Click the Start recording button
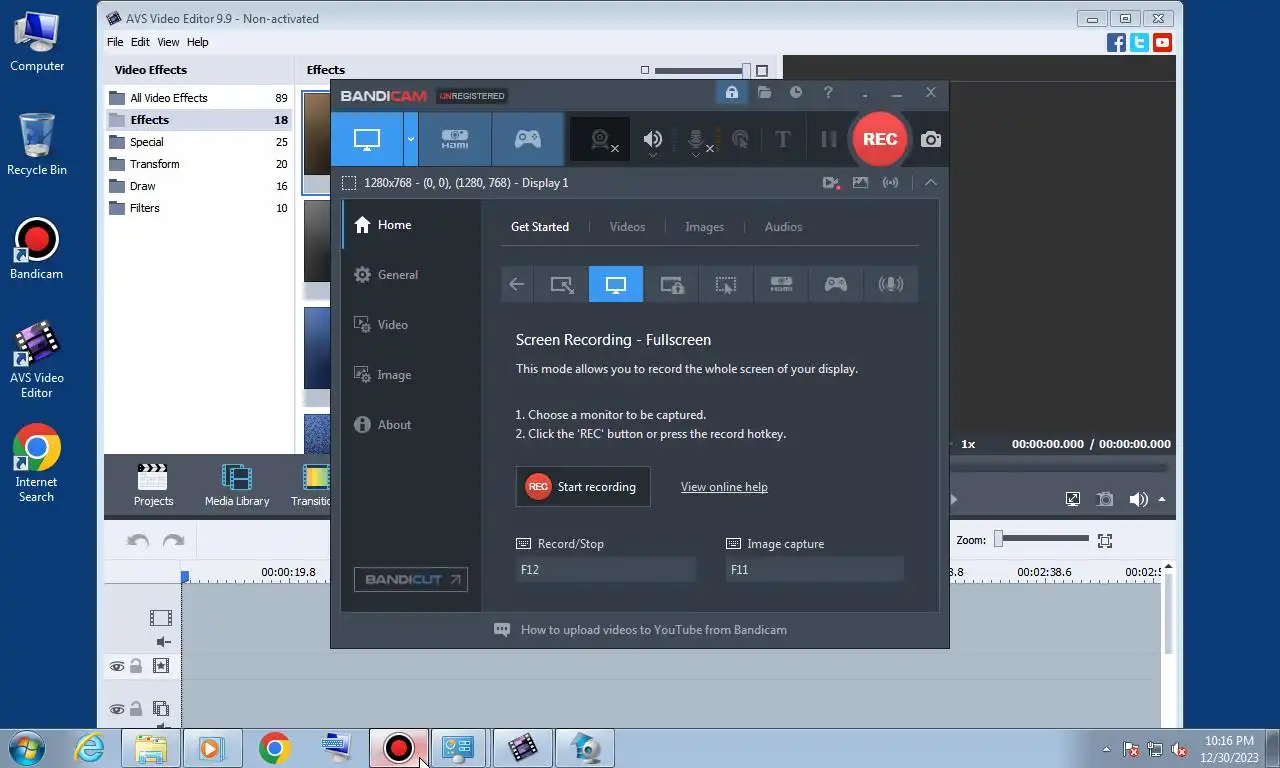 (583, 487)
